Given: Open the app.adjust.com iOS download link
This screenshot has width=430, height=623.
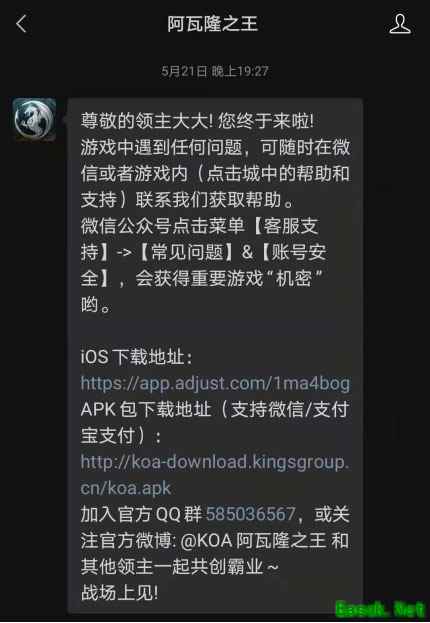Looking at the screenshot, I should click(x=215, y=383).
